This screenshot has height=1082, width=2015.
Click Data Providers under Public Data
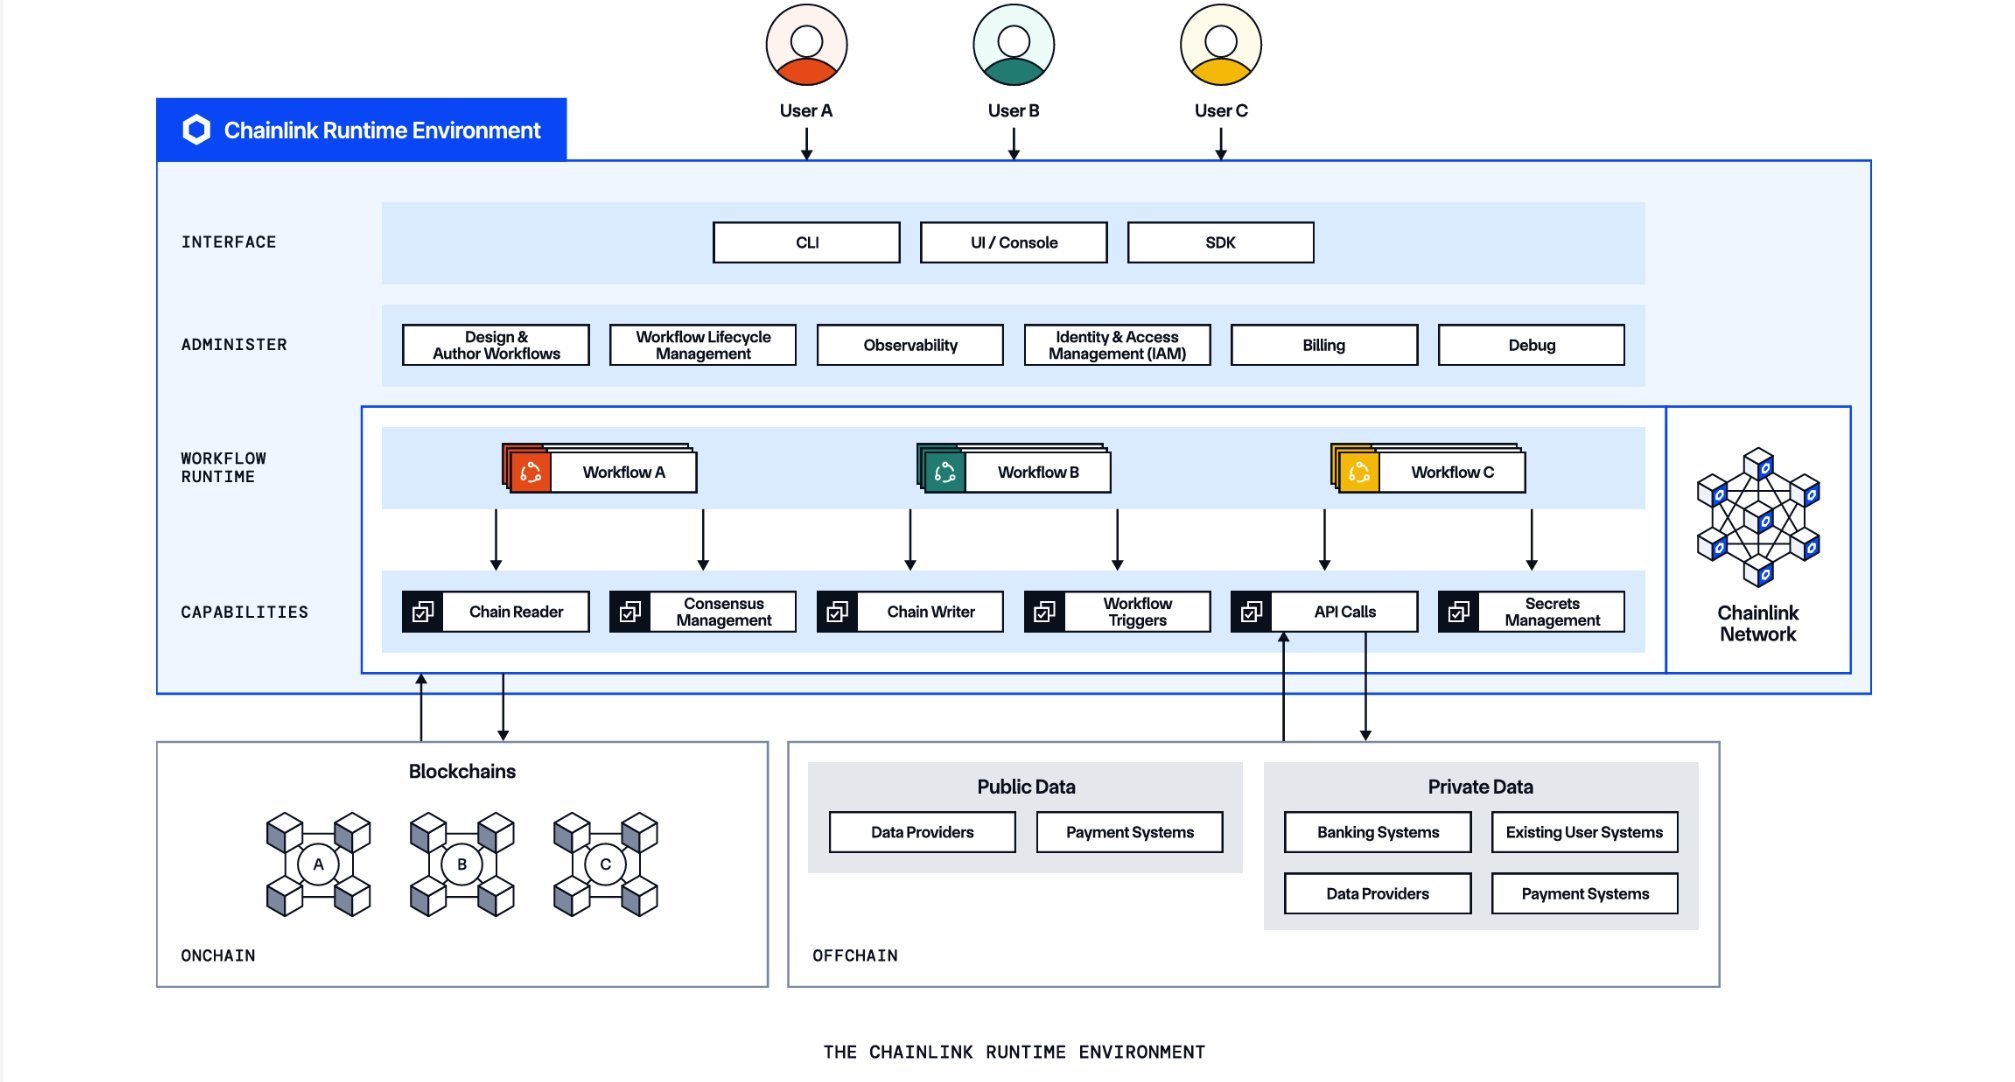(922, 832)
